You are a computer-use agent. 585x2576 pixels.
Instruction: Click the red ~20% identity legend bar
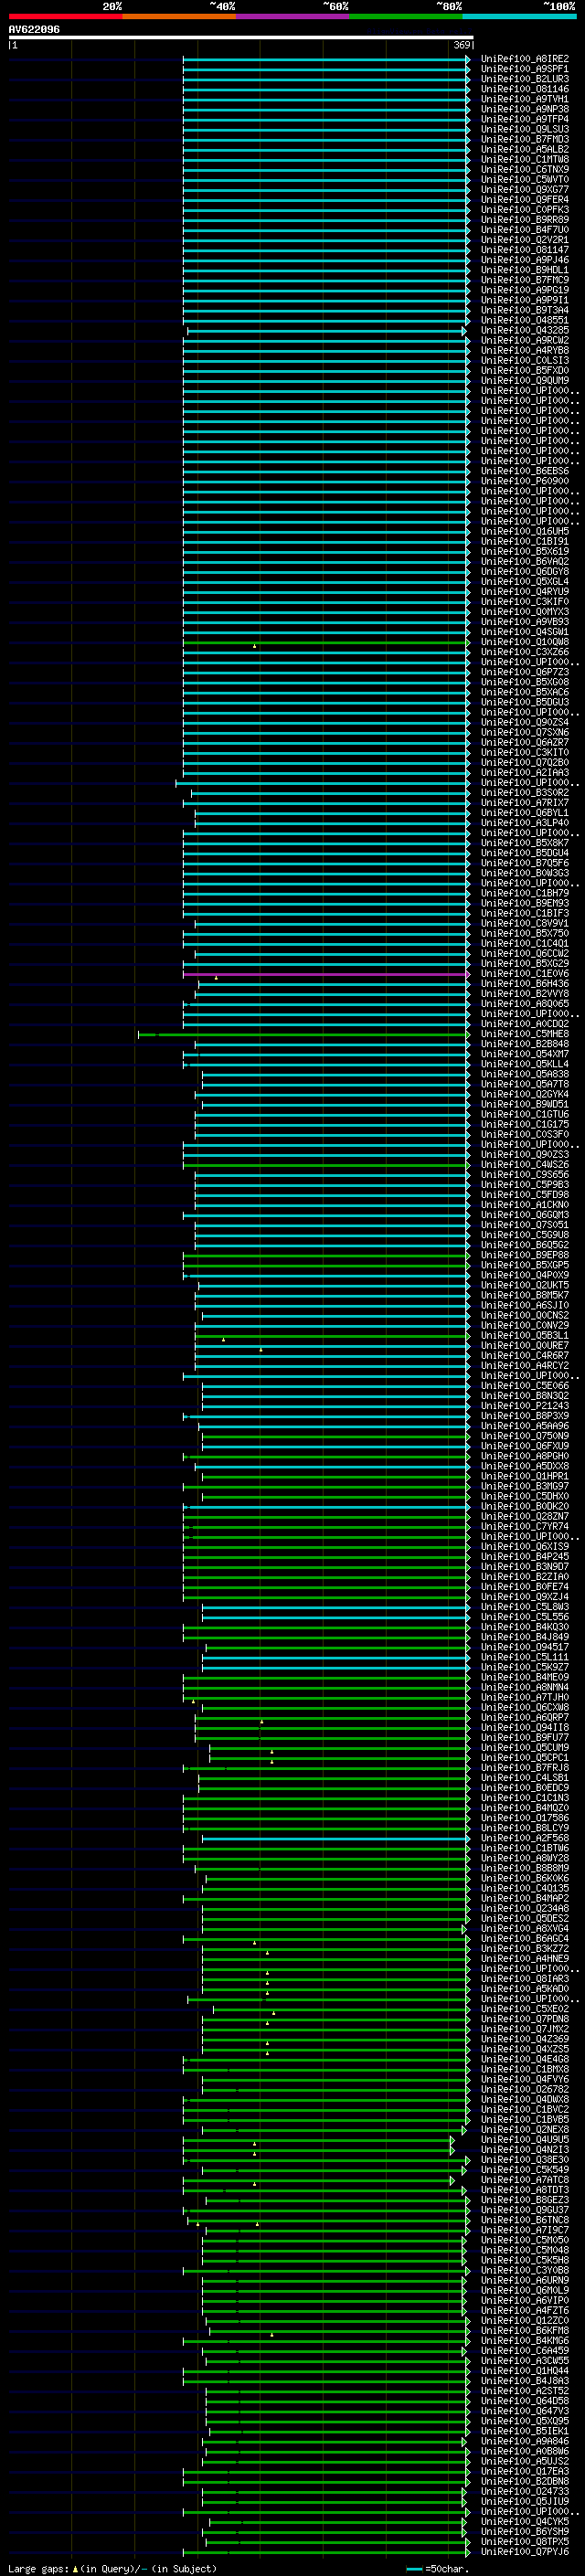coord(65,16)
